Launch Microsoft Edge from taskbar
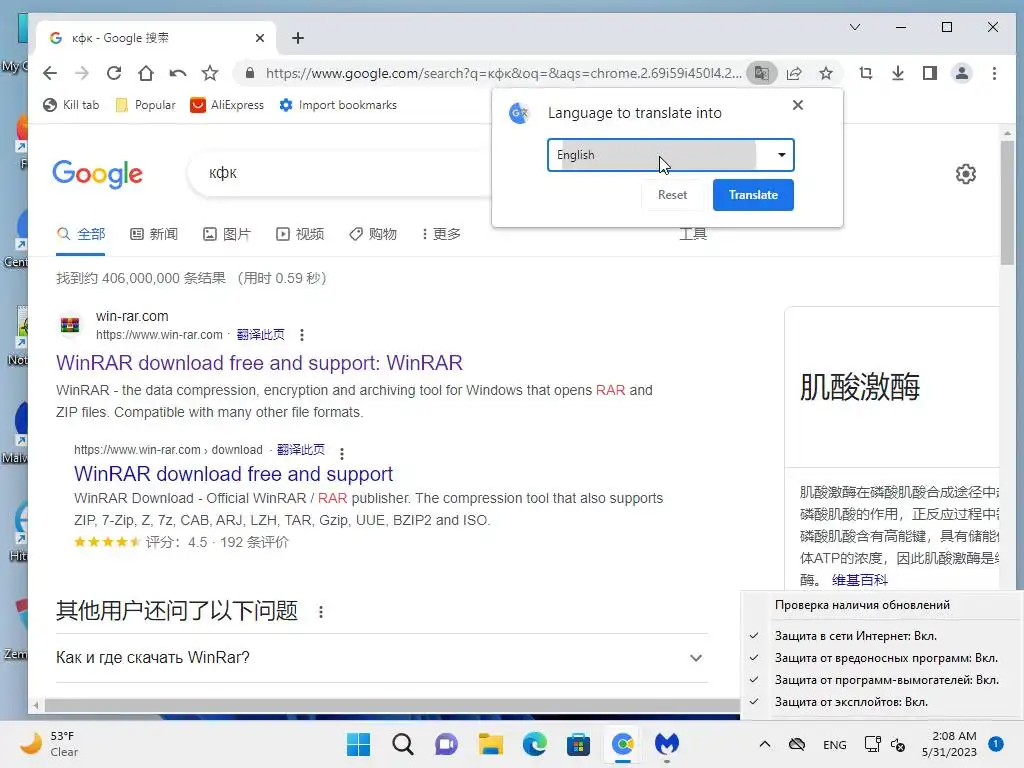The image size is (1024, 768). (534, 744)
